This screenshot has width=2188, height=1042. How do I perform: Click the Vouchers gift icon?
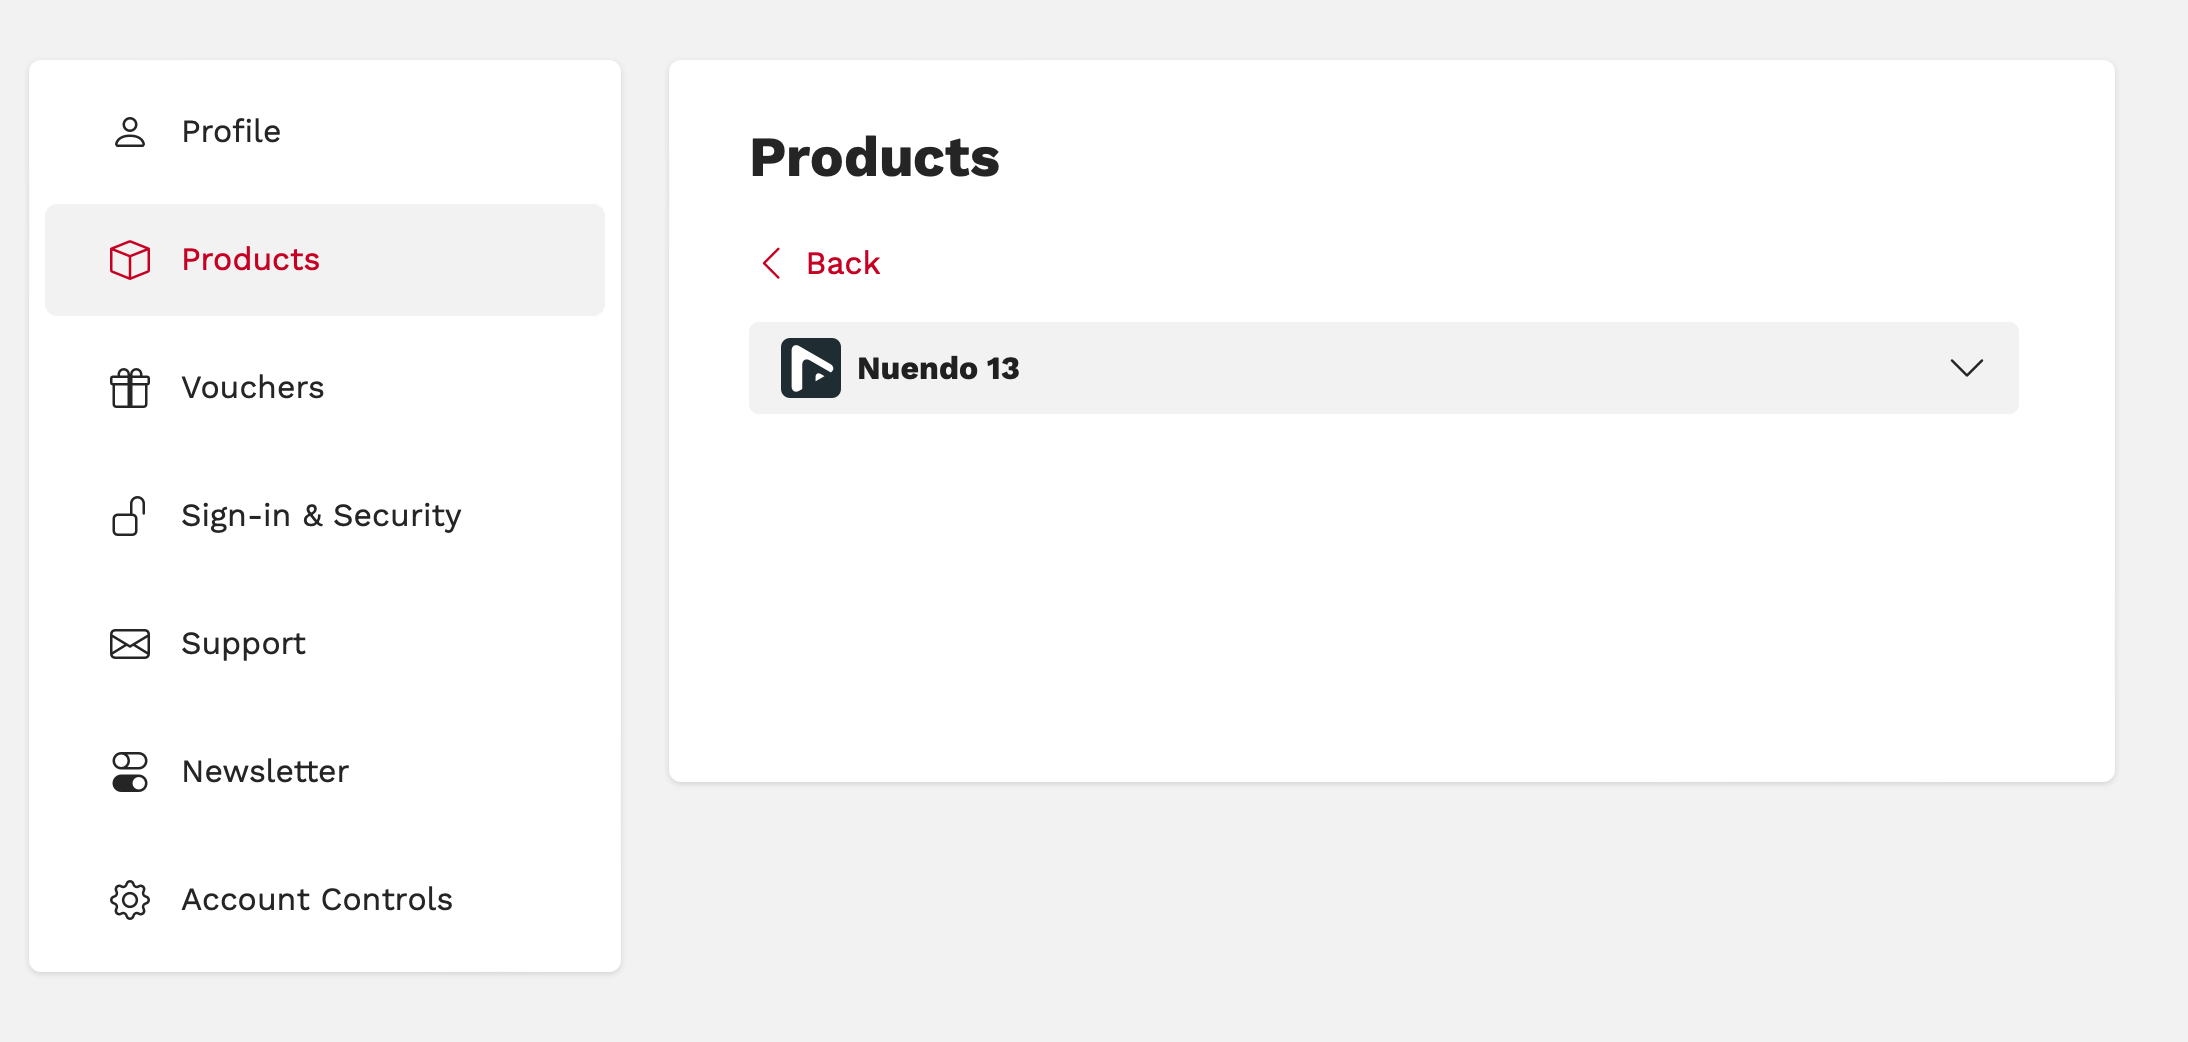click(130, 388)
